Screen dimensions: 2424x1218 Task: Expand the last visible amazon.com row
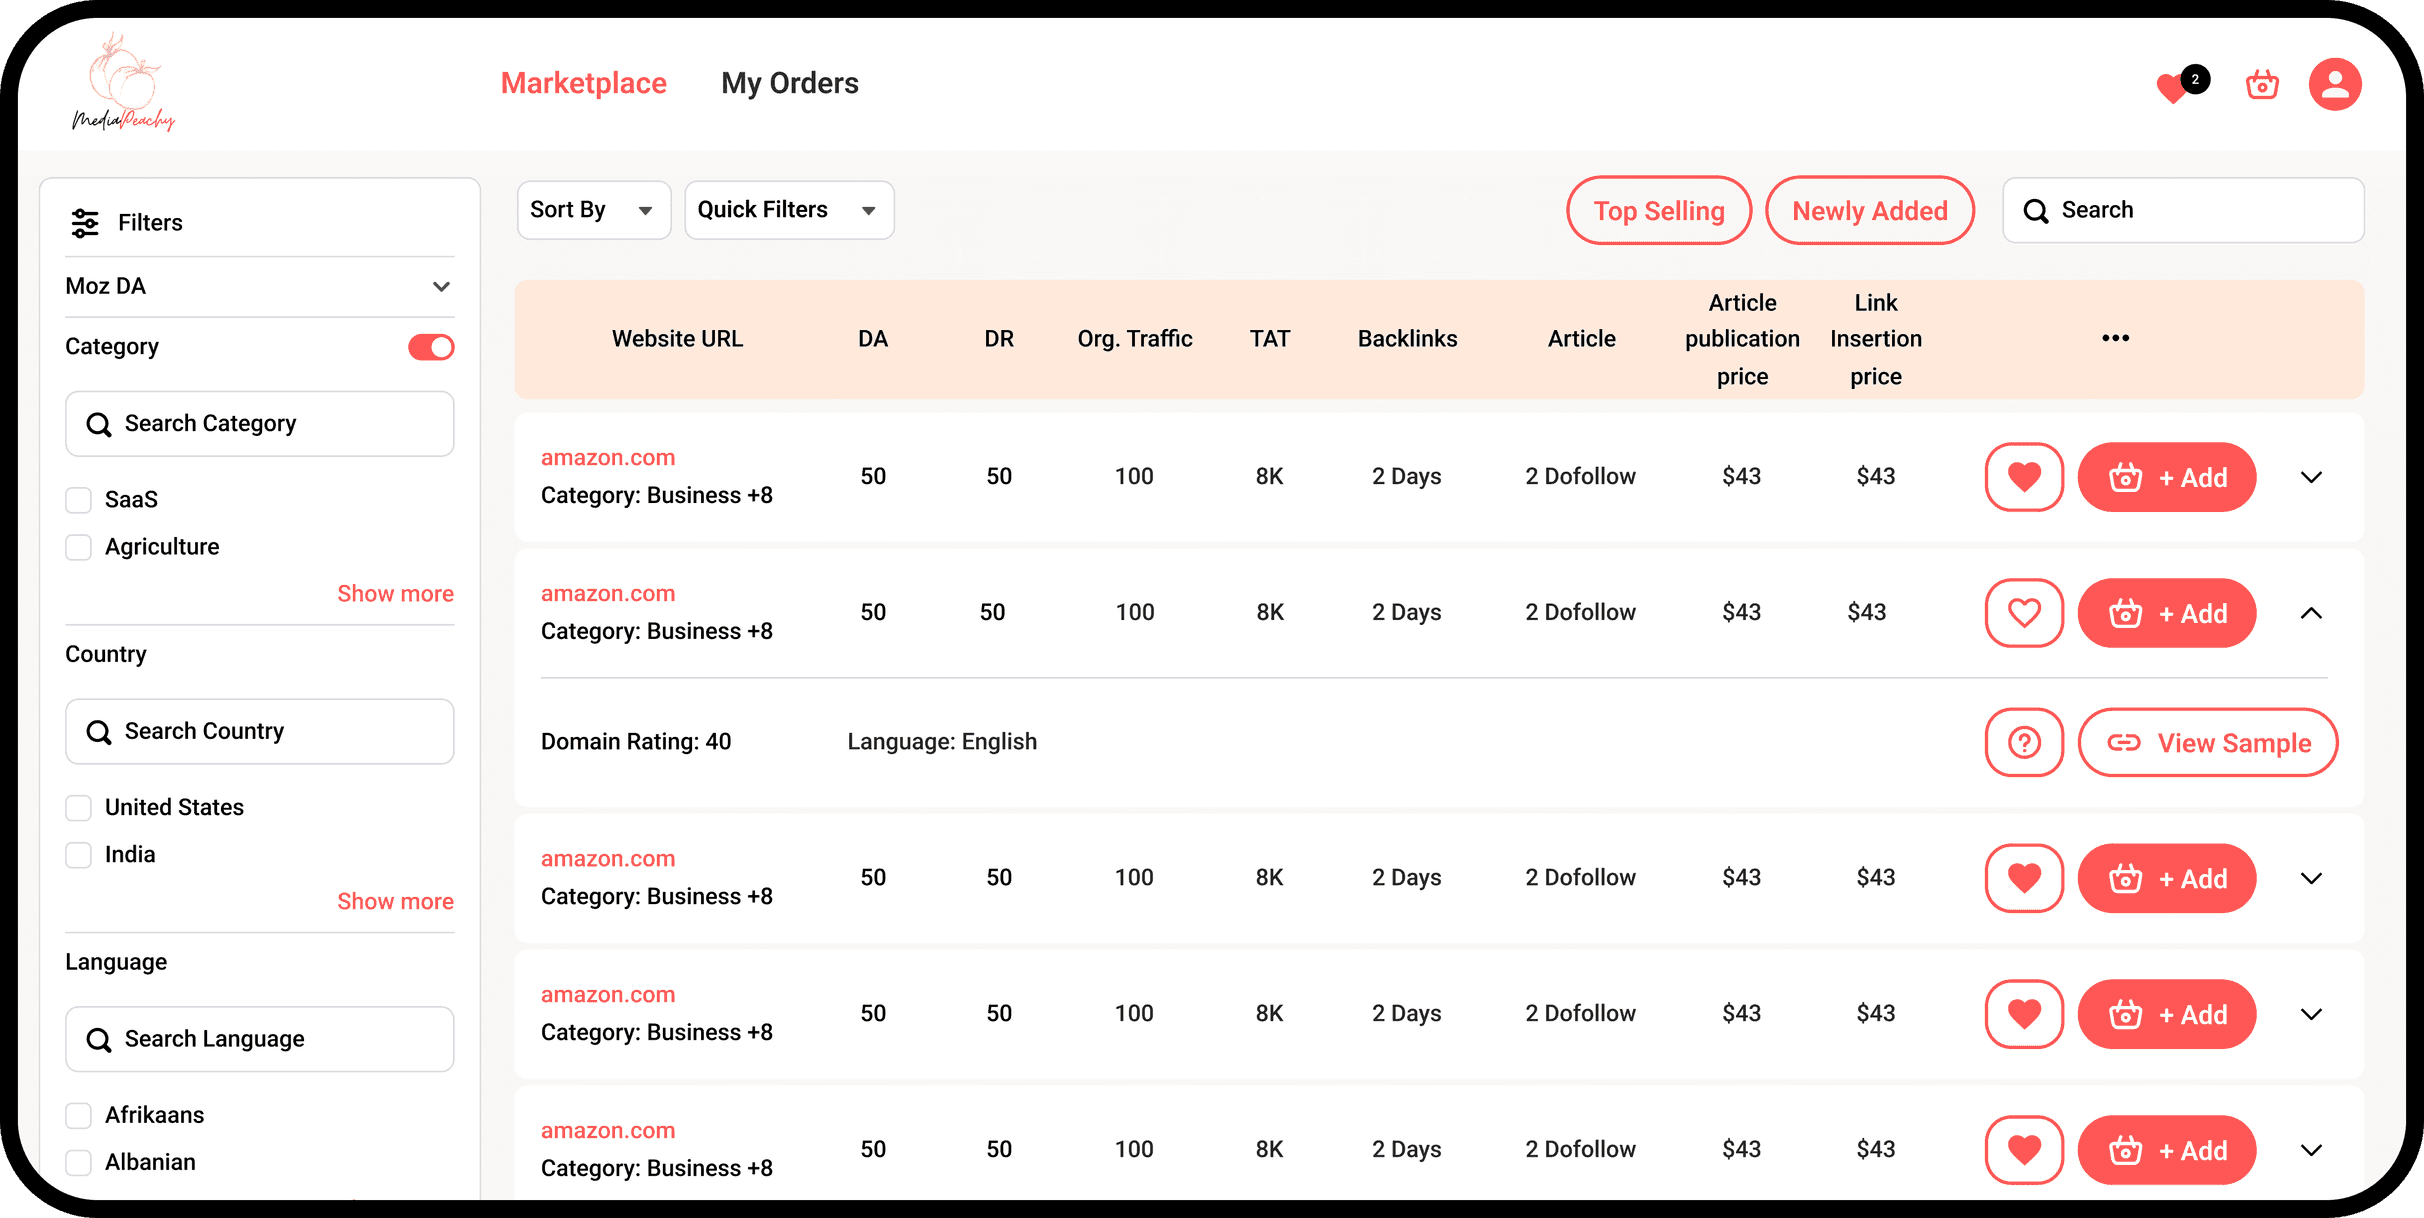pos(2311,1150)
